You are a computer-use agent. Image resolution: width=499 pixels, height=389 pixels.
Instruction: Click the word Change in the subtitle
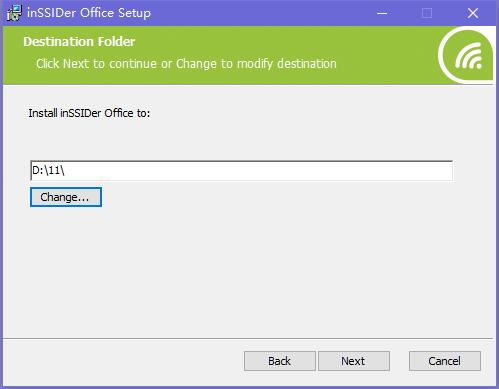pos(196,64)
